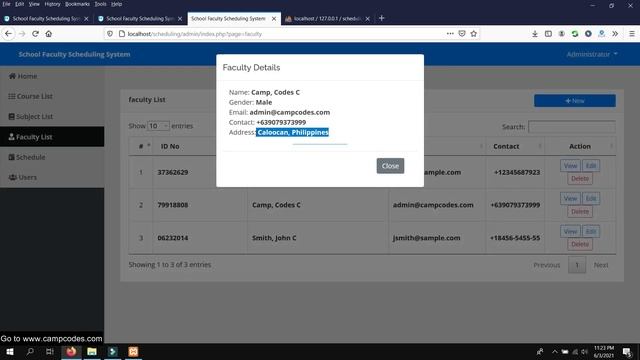Select Faculty List in sidebar
Screen dimensions: 640x360
point(52,137)
